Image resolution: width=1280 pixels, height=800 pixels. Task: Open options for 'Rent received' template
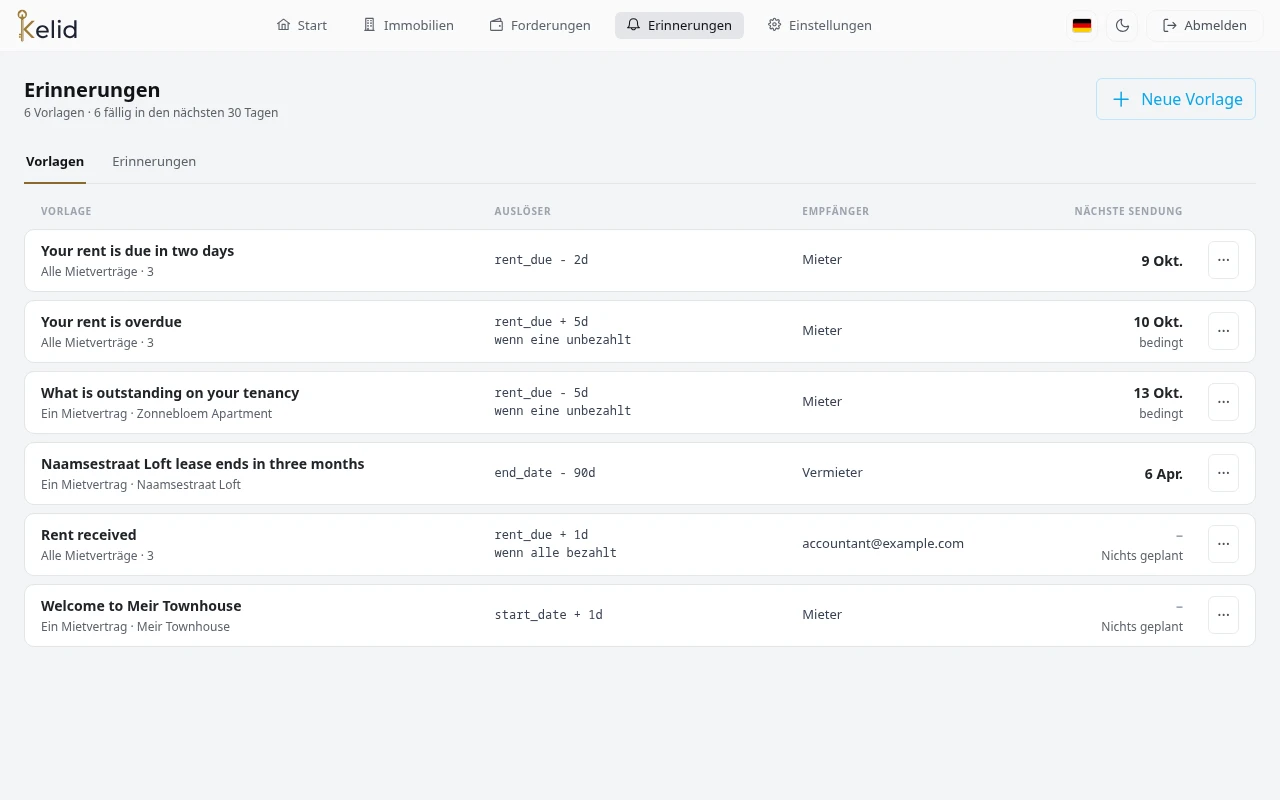pyautogui.click(x=1223, y=544)
